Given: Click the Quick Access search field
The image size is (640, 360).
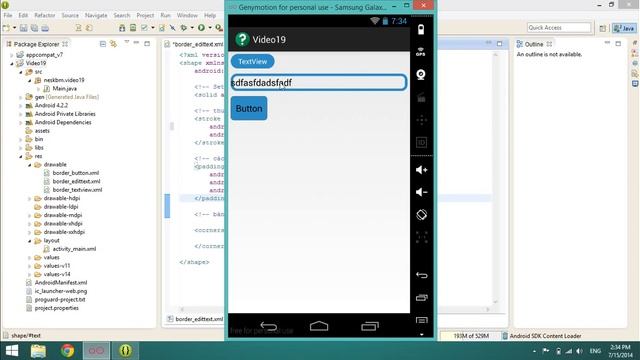Looking at the screenshot, I should 558,27.
